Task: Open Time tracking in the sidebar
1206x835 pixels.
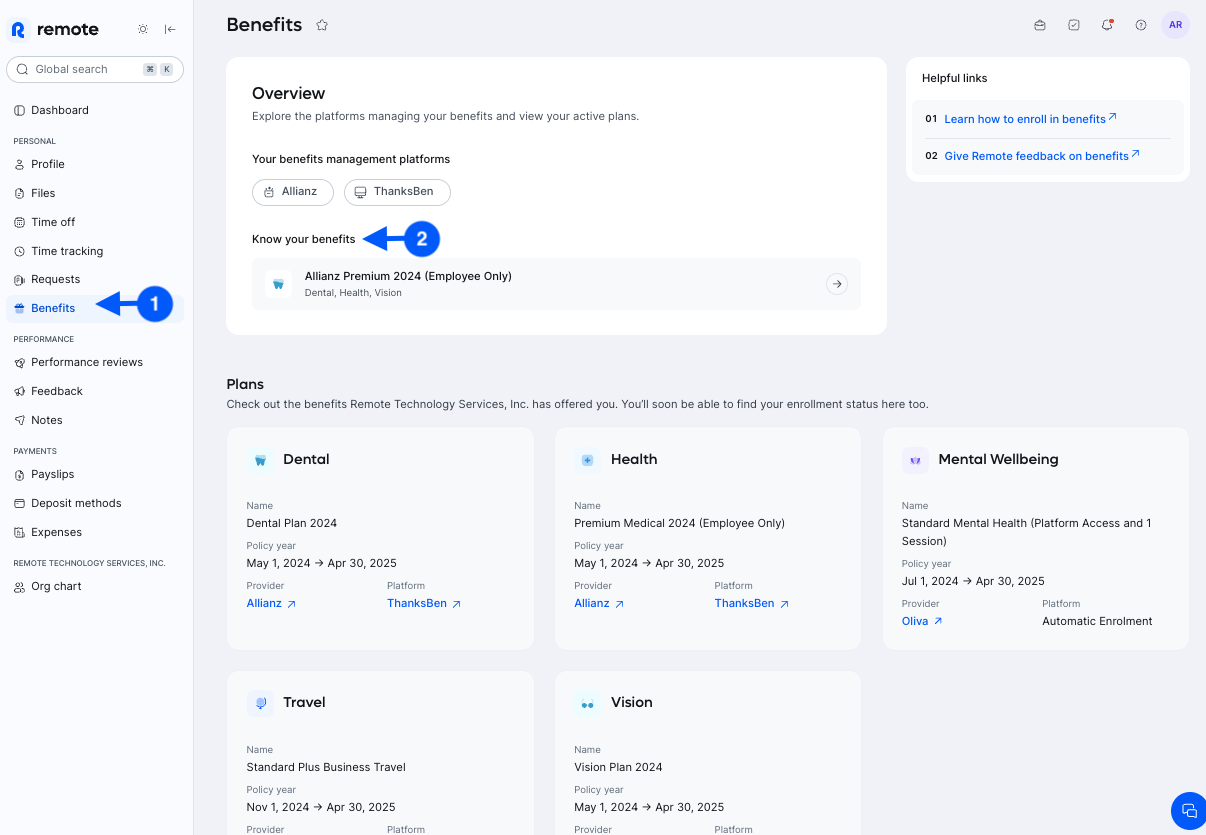Action: point(95,251)
